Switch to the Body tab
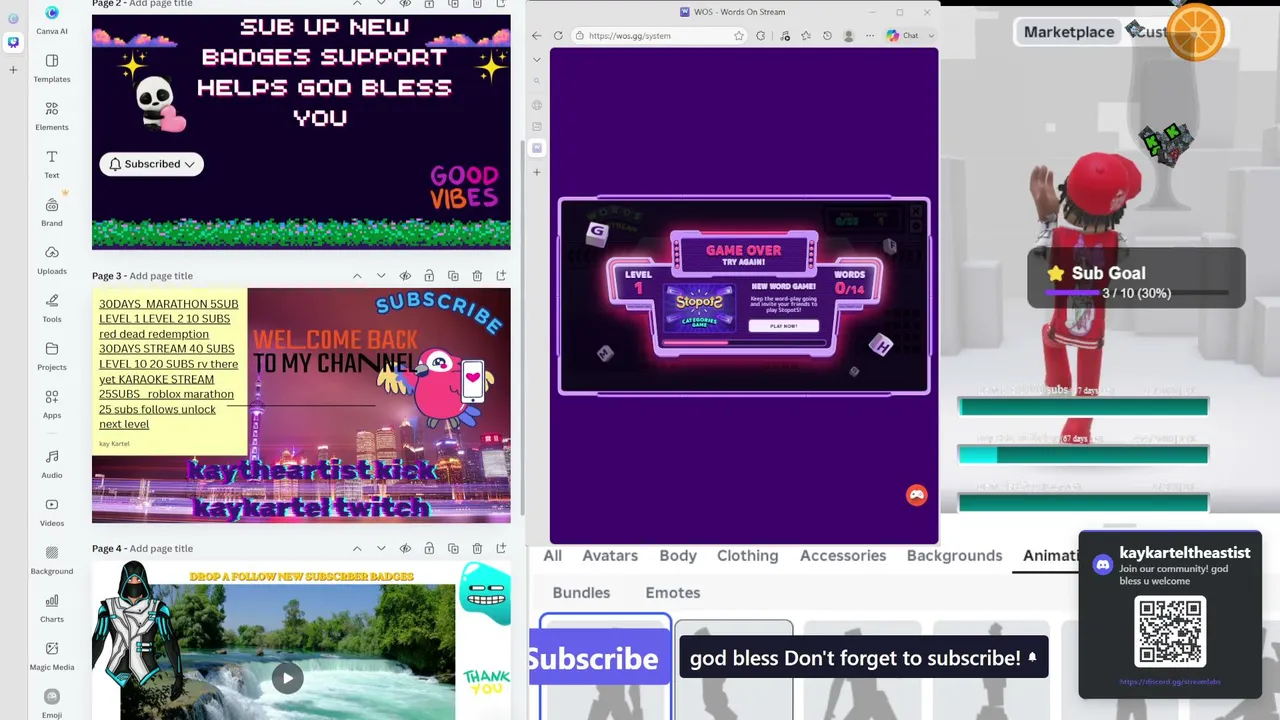 [x=678, y=556]
